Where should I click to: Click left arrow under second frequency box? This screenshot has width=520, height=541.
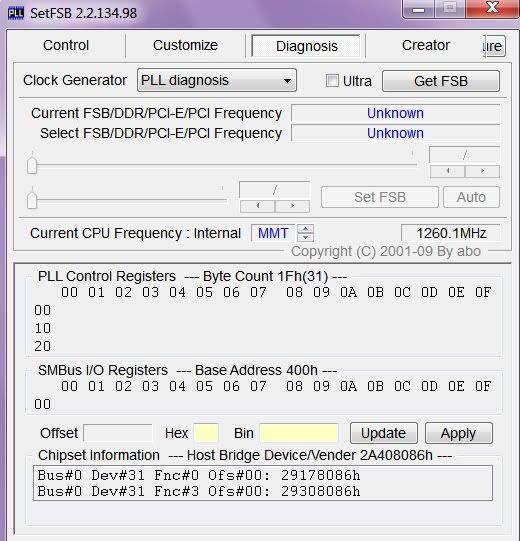coord(257,206)
